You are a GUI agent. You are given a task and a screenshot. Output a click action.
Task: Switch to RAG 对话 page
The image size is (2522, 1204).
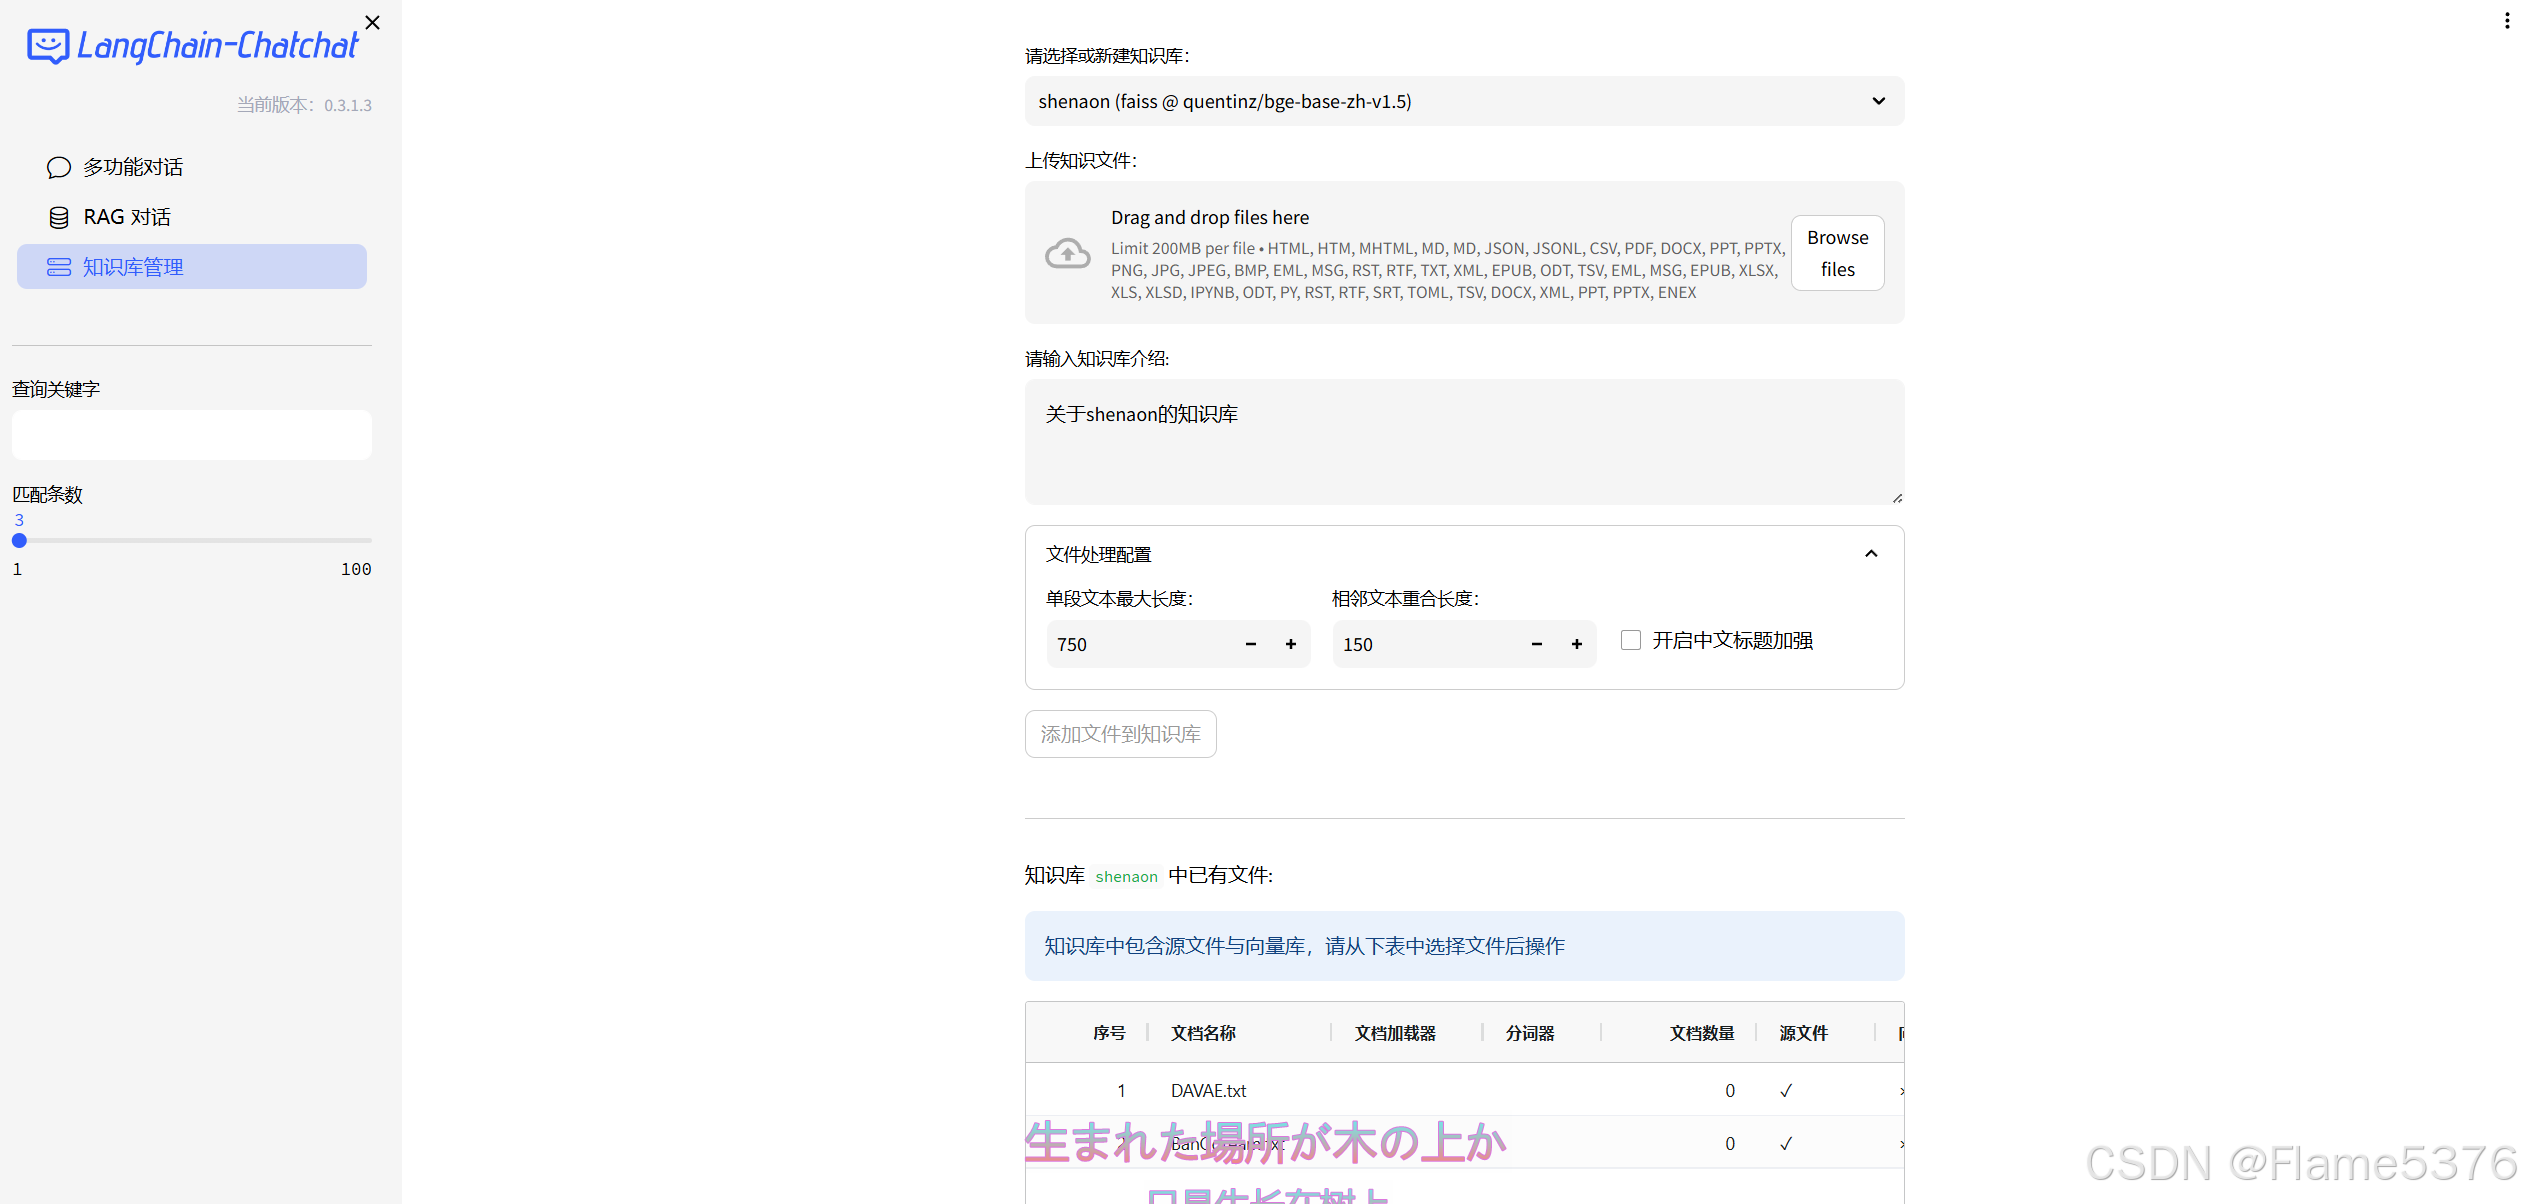point(126,217)
